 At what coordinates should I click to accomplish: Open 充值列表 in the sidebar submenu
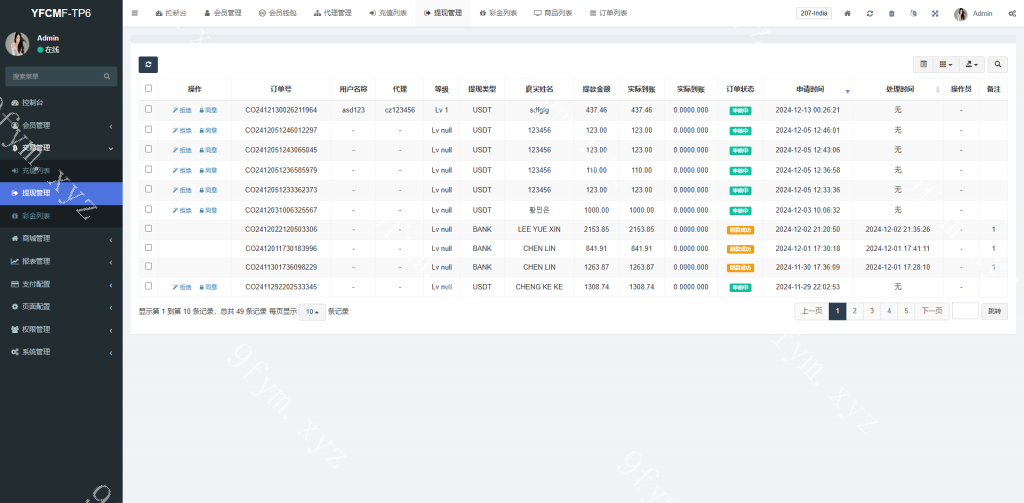click(x=61, y=171)
